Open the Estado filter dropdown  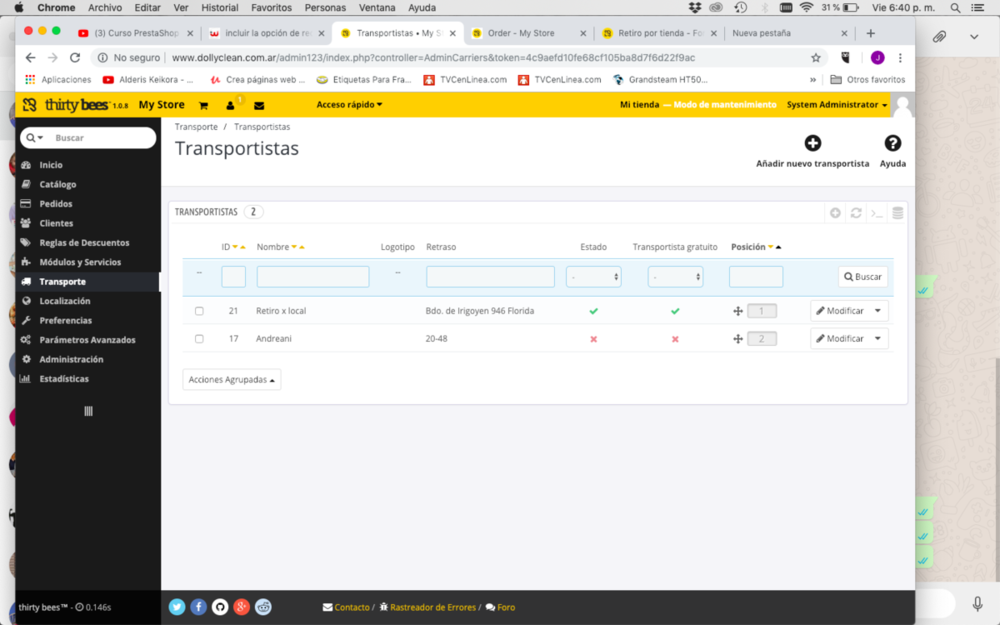click(x=593, y=277)
